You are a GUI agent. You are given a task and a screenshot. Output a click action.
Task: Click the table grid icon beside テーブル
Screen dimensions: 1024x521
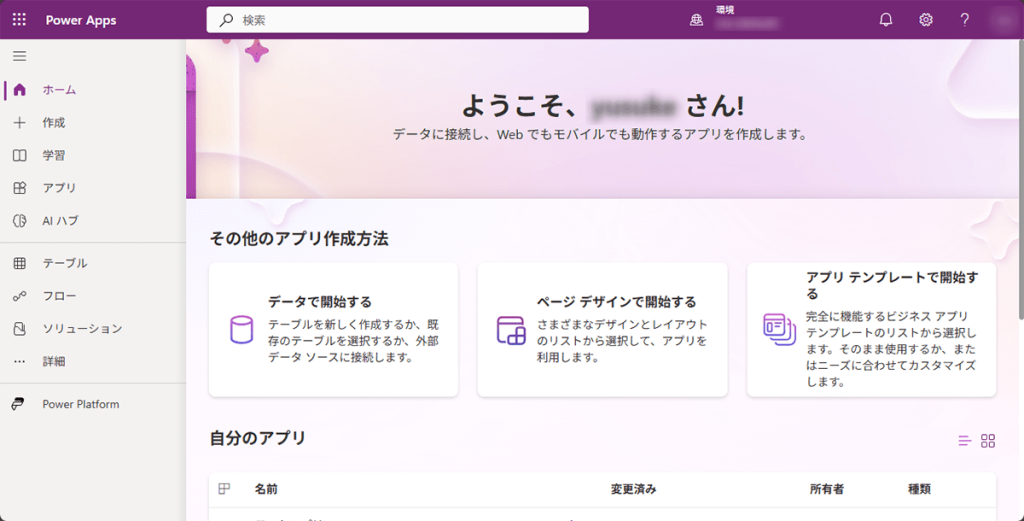20,263
